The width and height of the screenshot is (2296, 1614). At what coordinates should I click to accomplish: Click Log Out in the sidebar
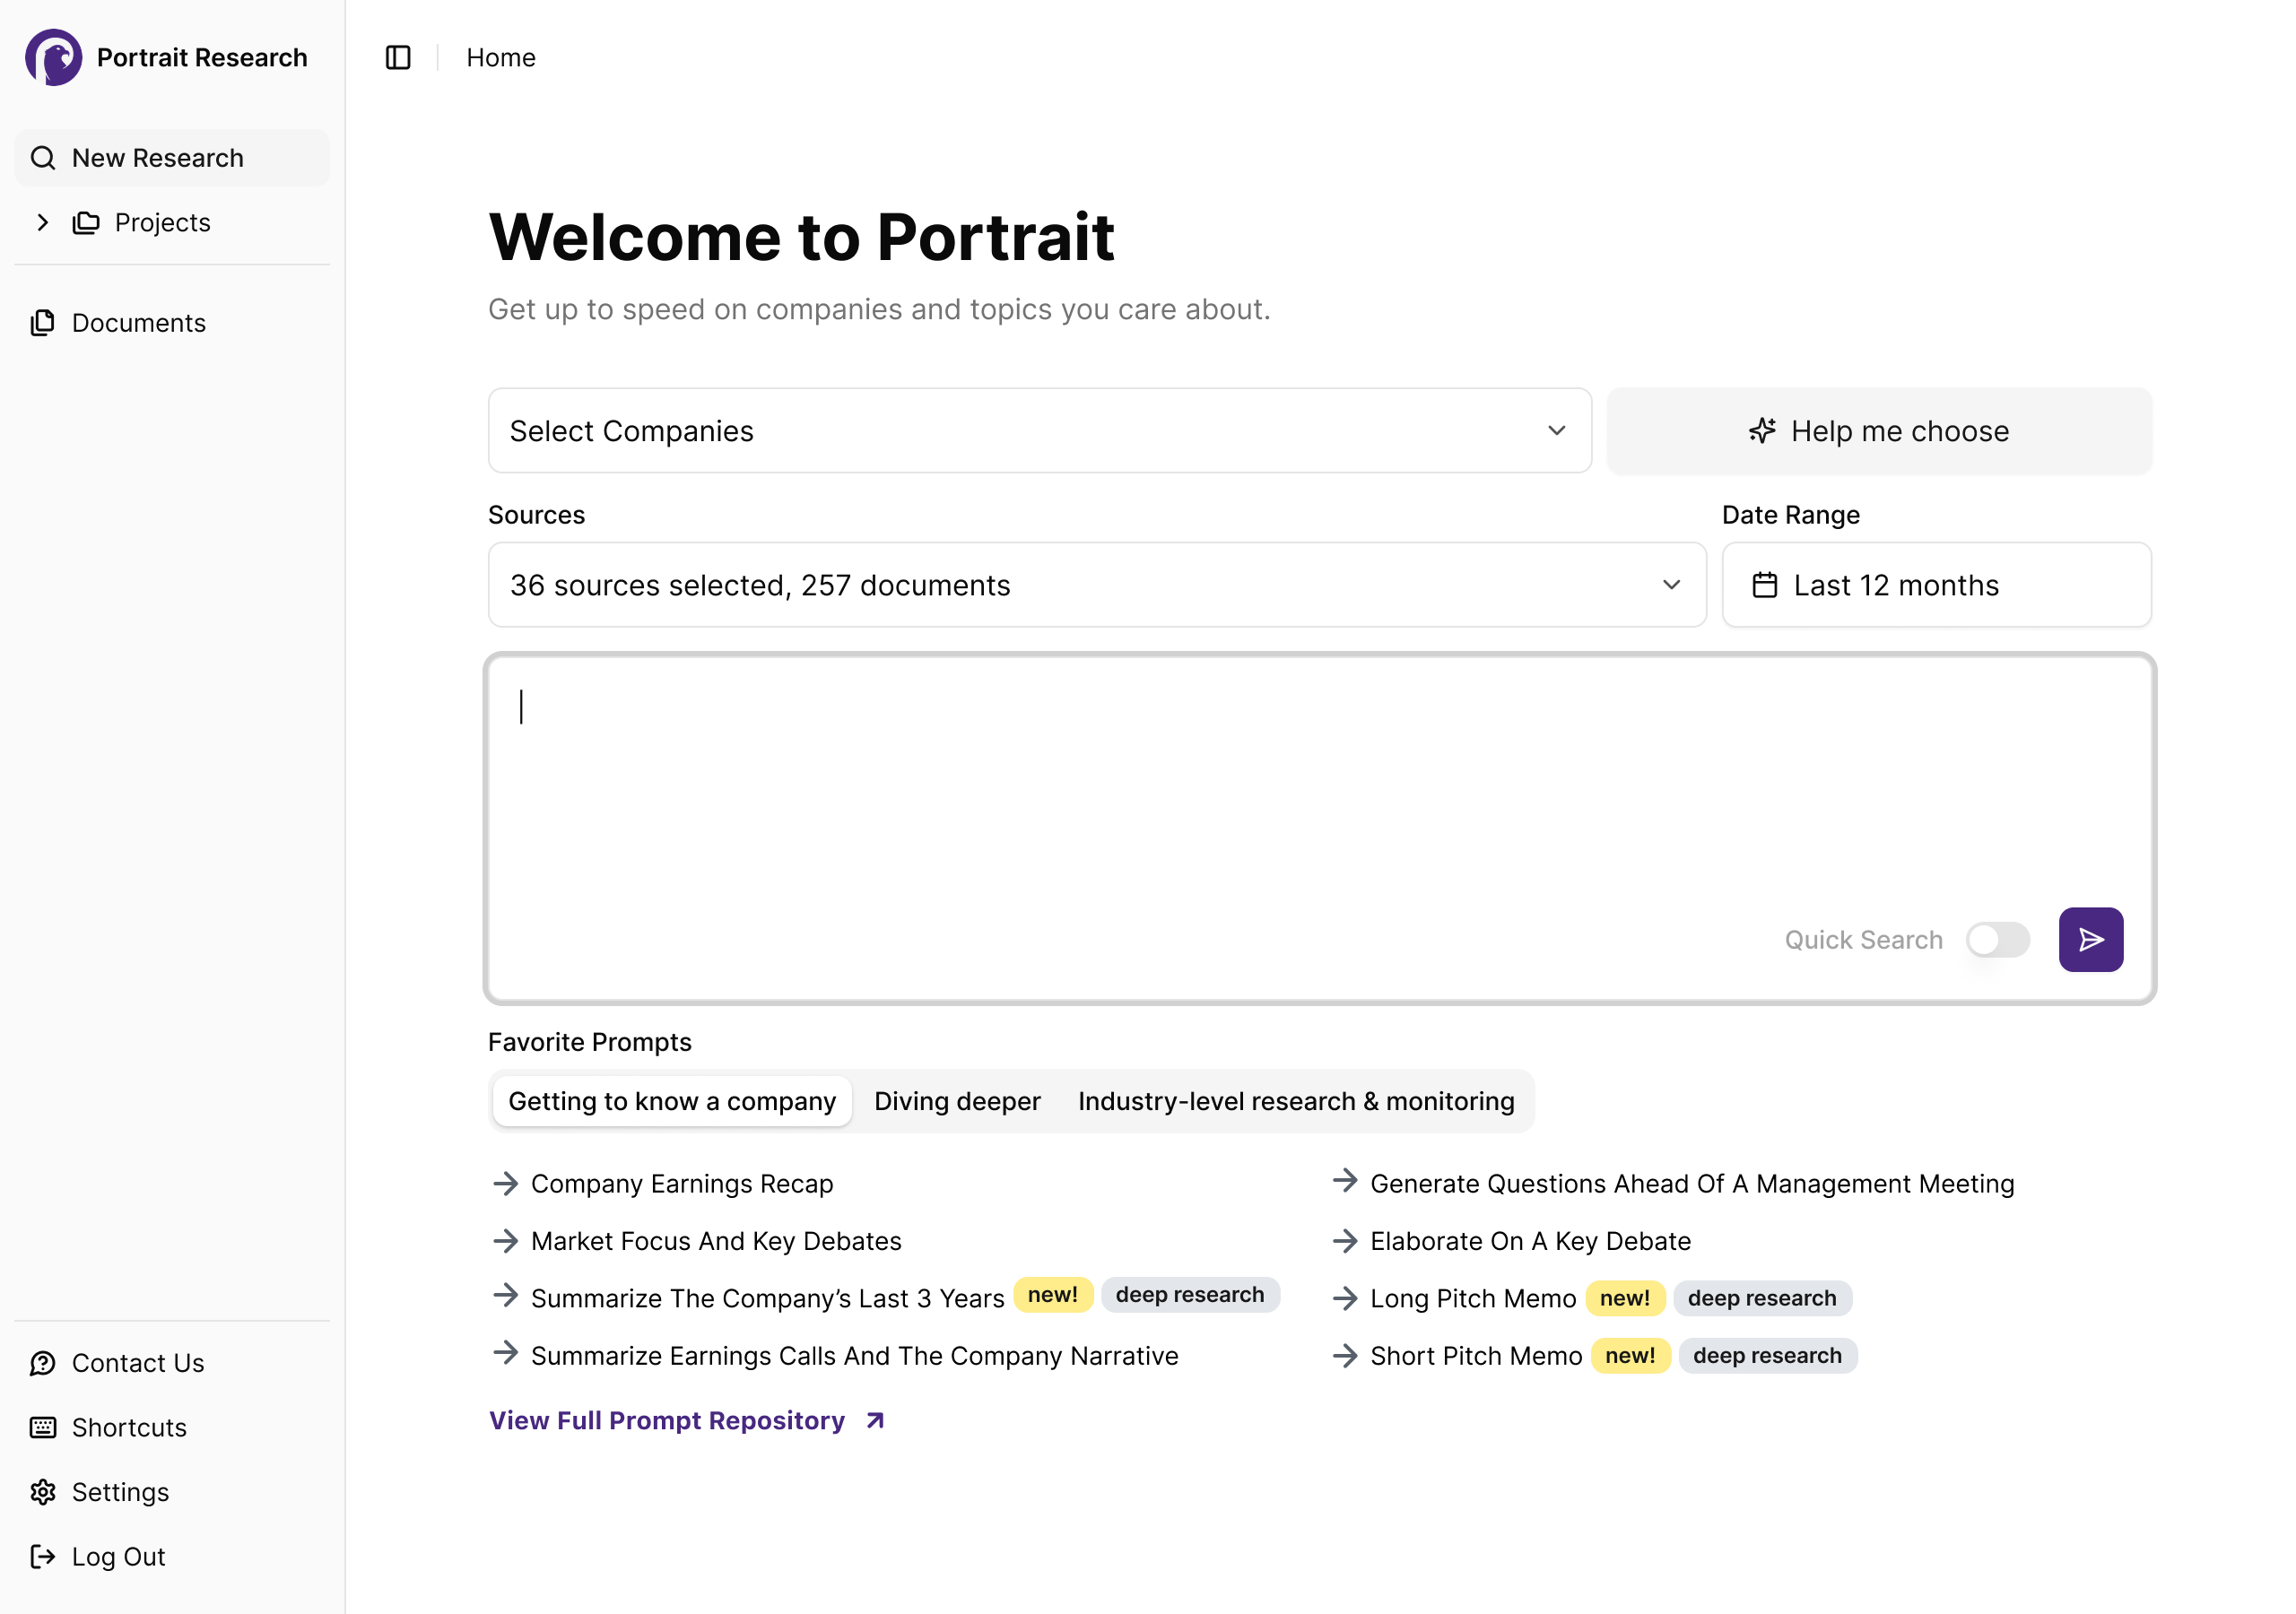pyautogui.click(x=172, y=1556)
